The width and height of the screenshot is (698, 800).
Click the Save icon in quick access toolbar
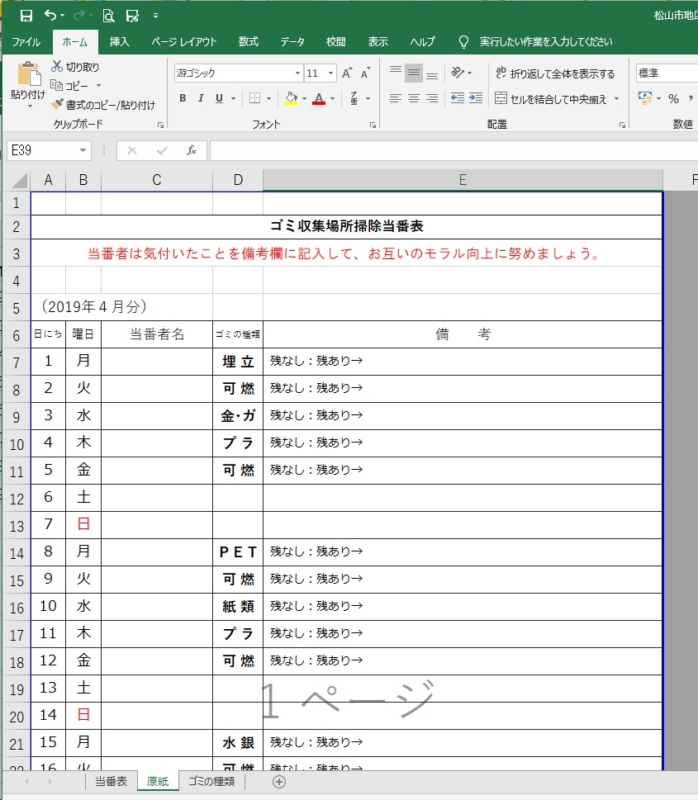click(x=26, y=16)
